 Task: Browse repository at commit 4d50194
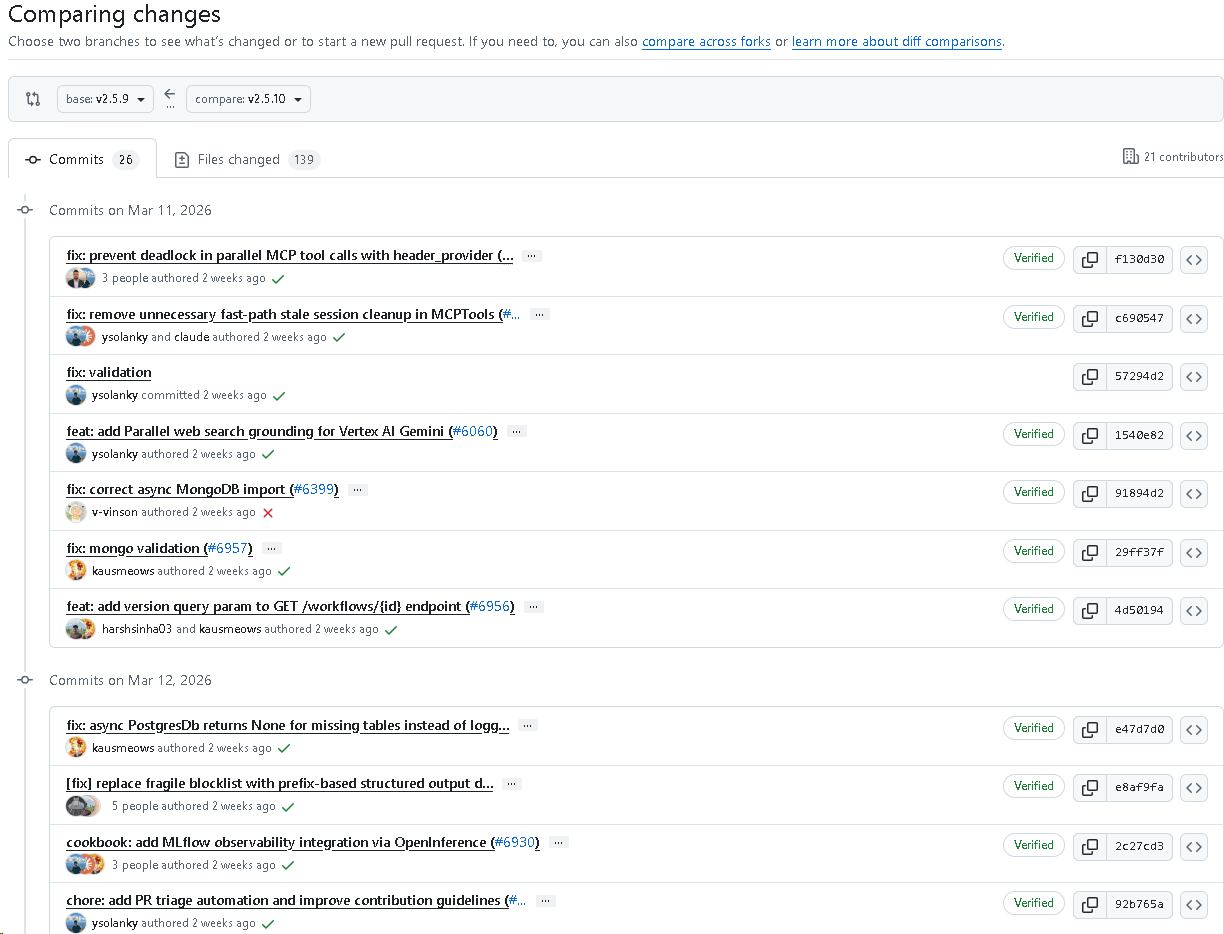pos(1194,611)
